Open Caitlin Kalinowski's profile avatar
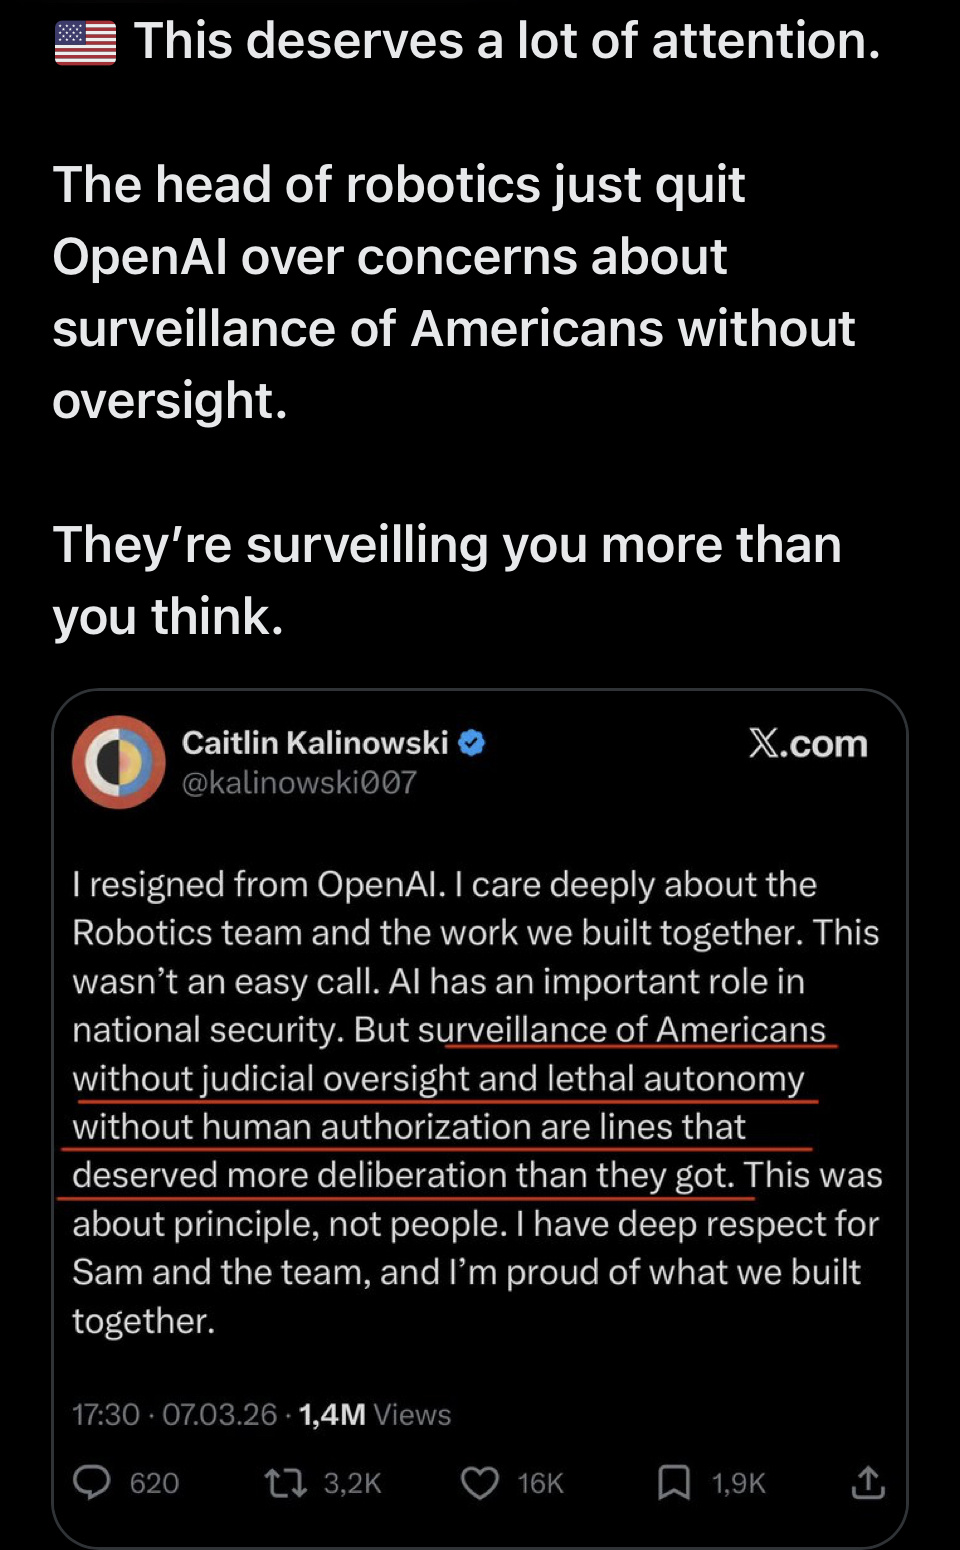Viewport: 960px width, 1550px height. (118, 762)
